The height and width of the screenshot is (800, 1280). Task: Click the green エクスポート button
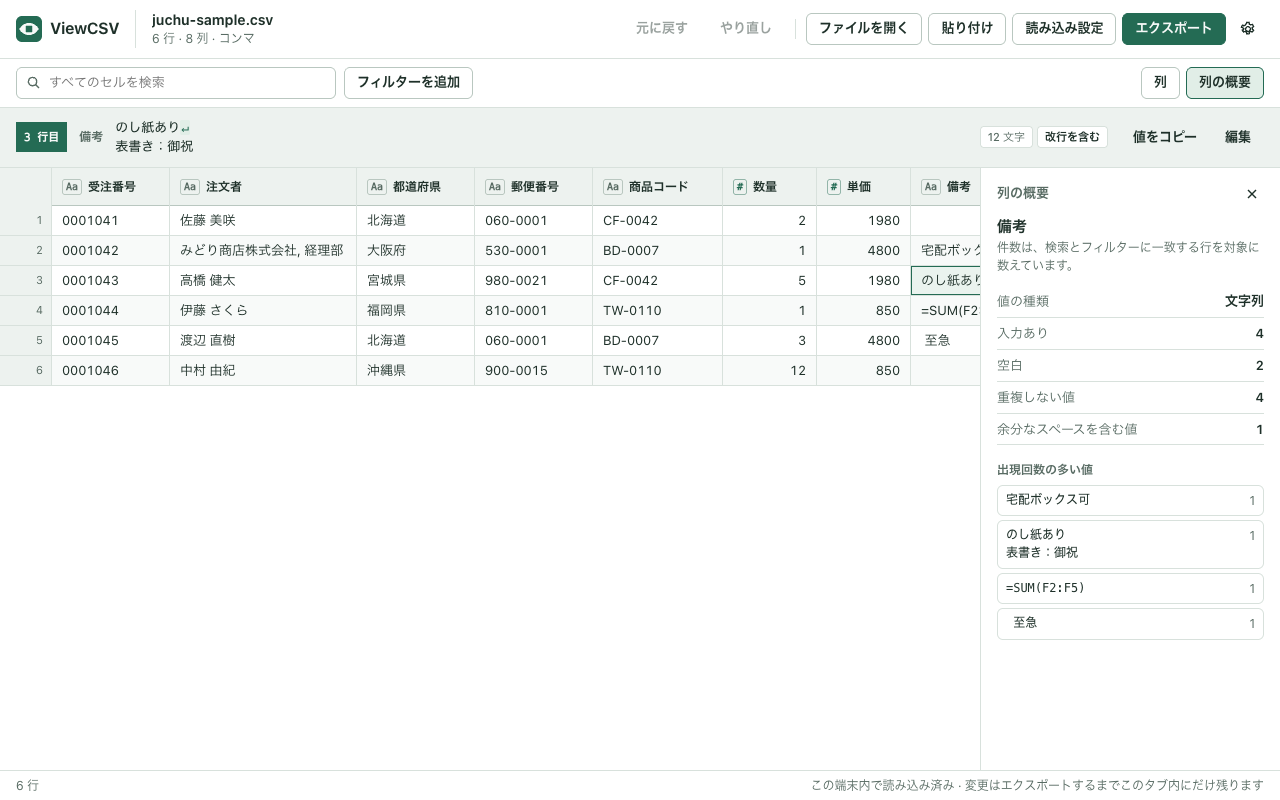(x=1174, y=29)
